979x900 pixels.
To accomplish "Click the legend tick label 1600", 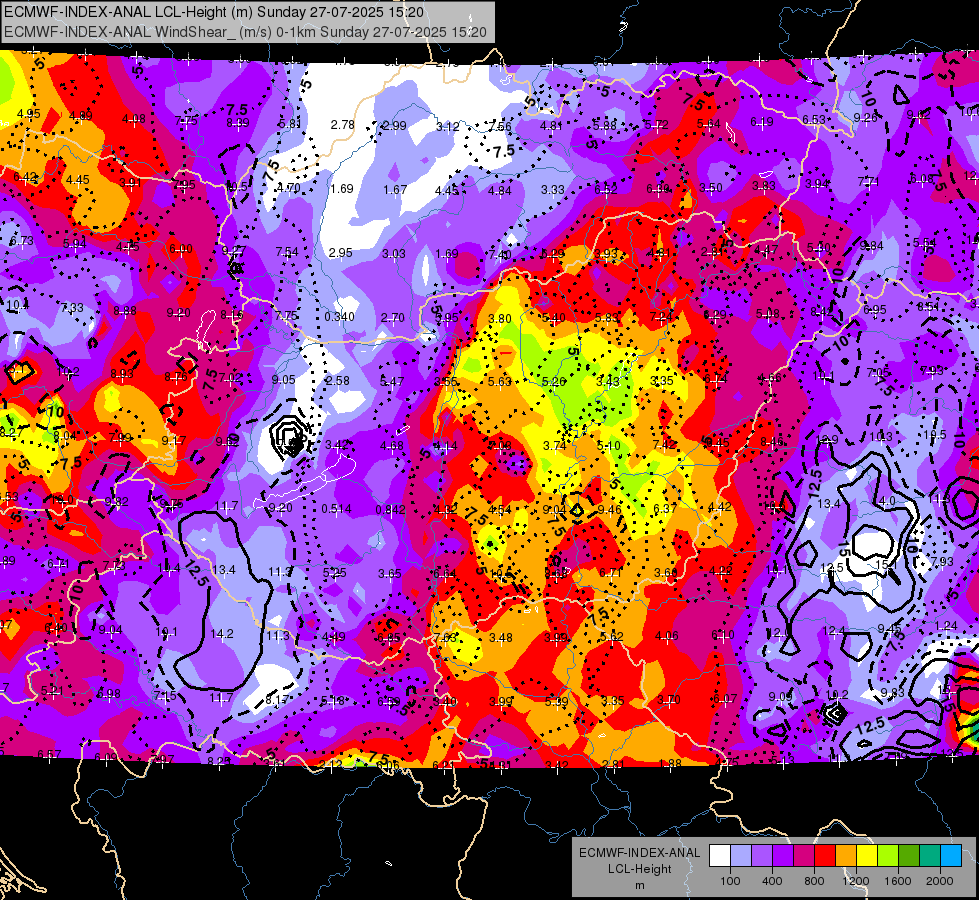I will click(x=898, y=881).
